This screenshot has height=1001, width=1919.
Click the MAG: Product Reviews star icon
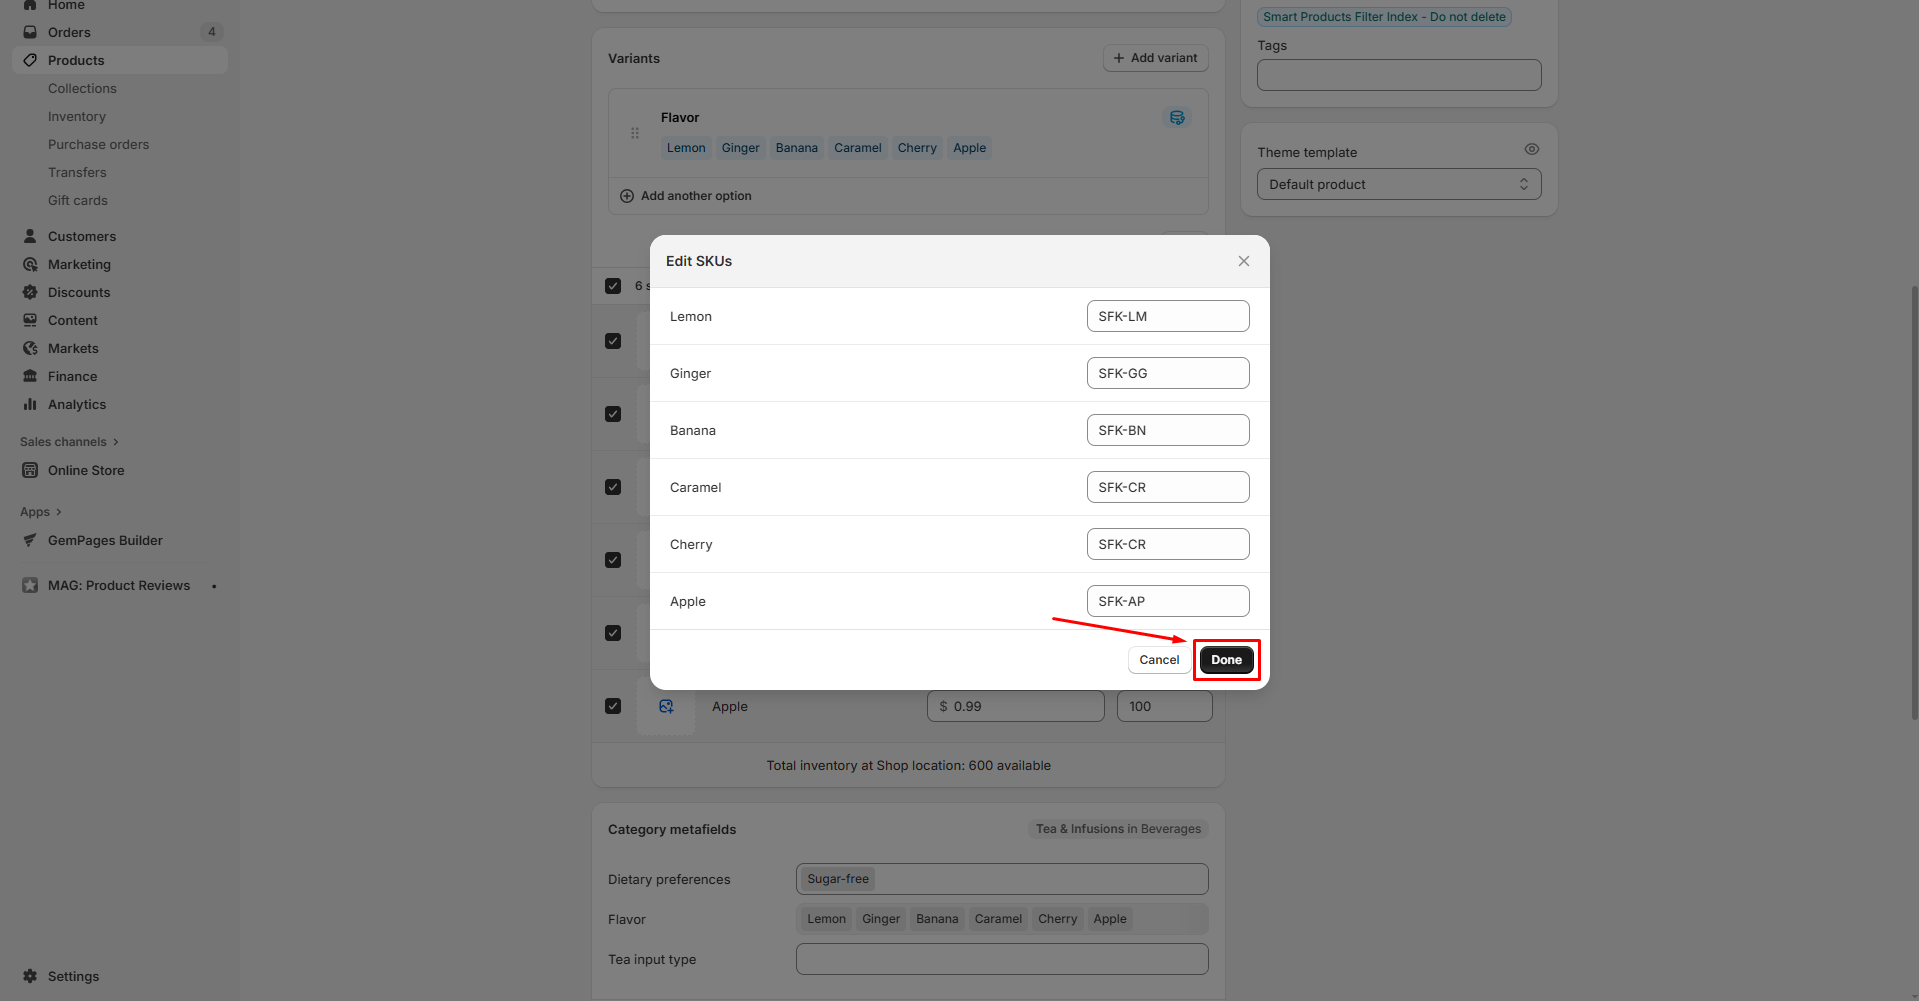(30, 585)
